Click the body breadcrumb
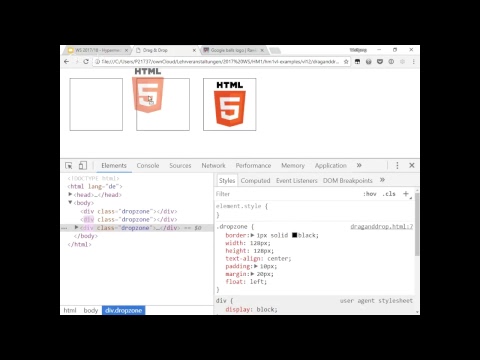Image resolution: width=480 pixels, height=360 pixels. [91, 310]
